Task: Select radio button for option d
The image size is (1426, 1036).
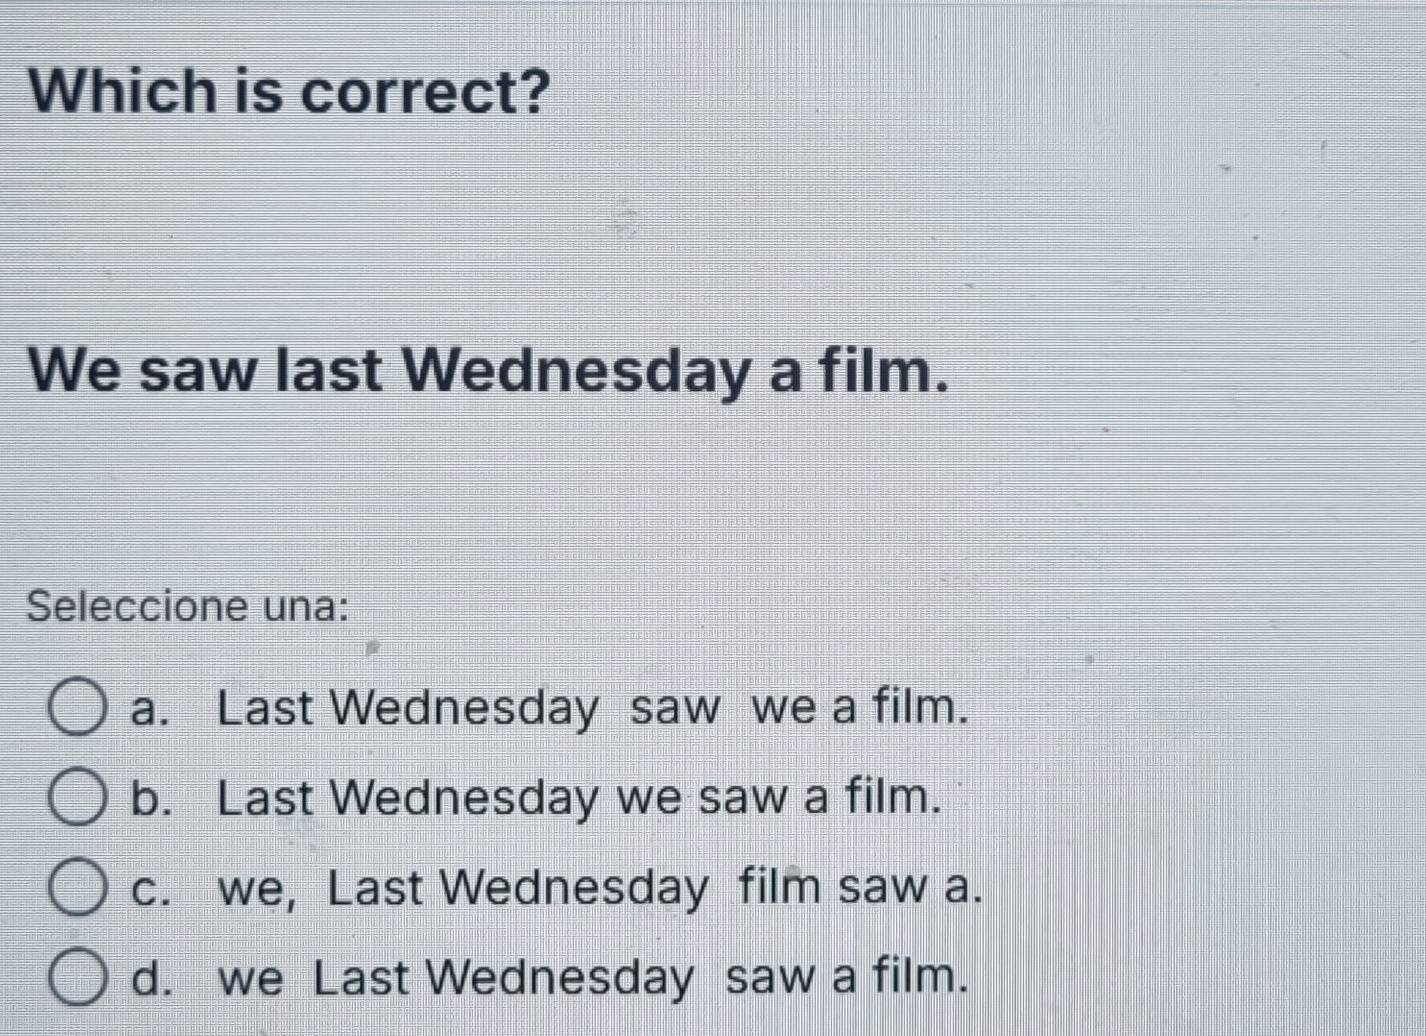Action: tap(78, 976)
